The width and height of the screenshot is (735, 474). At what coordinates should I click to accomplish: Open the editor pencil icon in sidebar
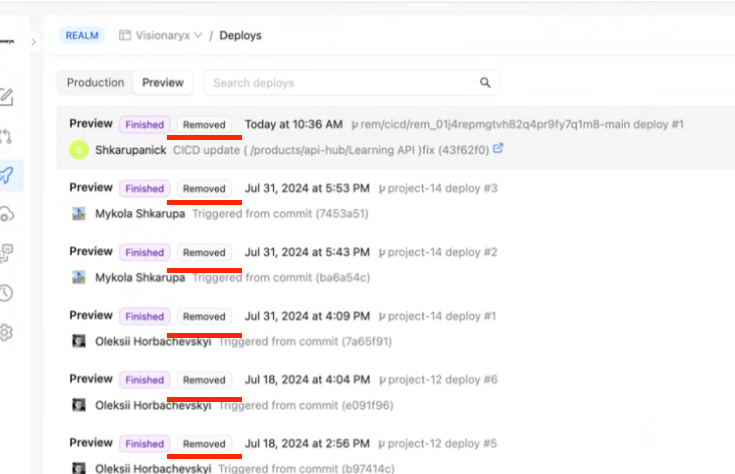click(6, 97)
